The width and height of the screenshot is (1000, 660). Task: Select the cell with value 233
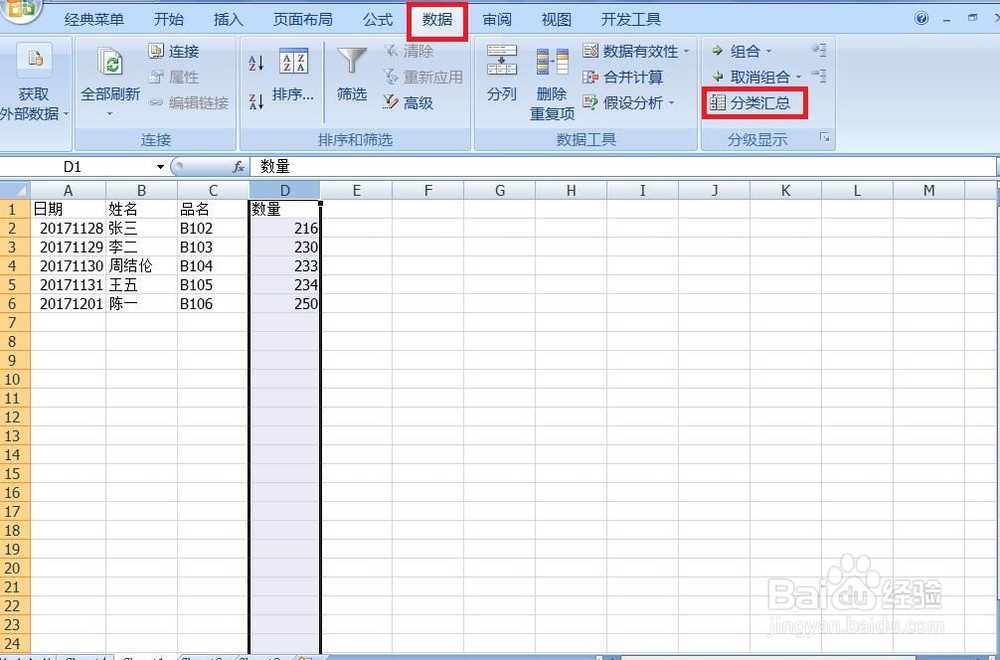point(285,266)
